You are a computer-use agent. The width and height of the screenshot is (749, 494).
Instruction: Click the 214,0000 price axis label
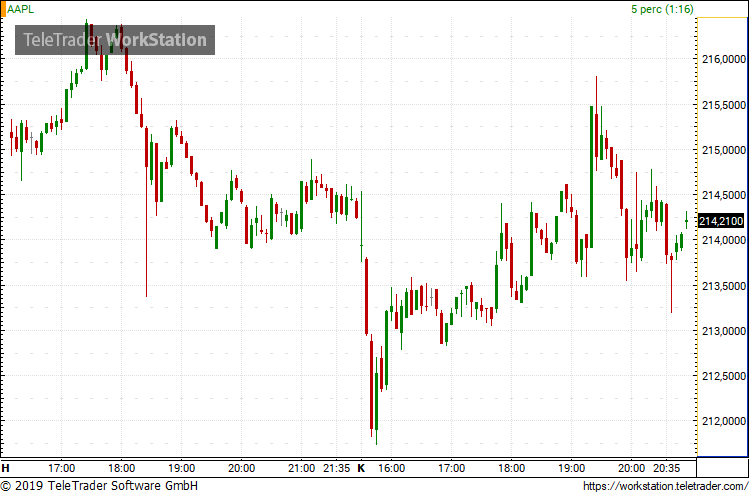(x=725, y=240)
